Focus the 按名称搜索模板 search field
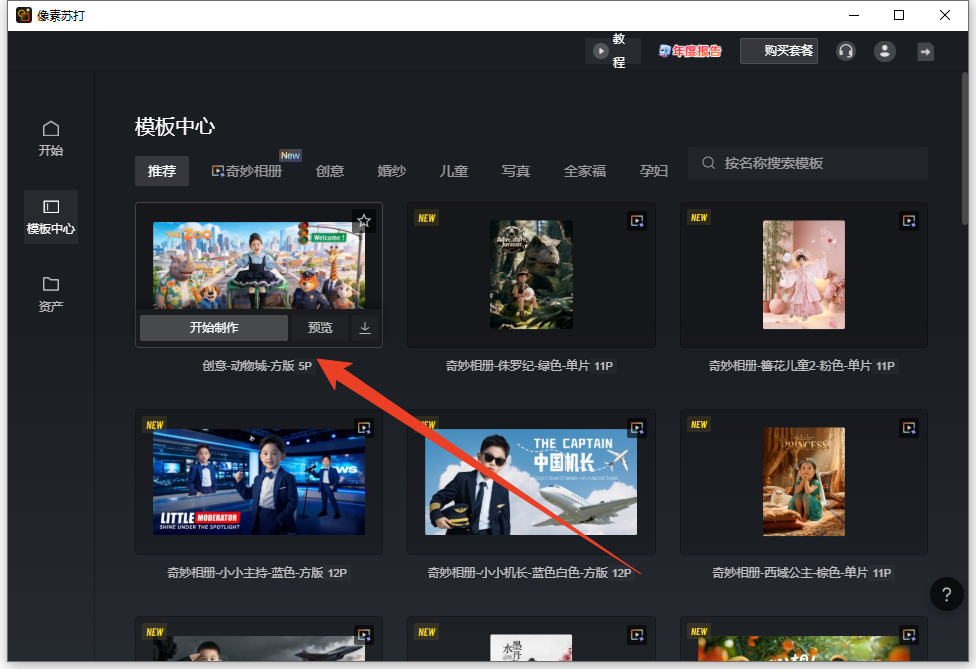Image resolution: width=976 pixels, height=669 pixels. [808, 163]
